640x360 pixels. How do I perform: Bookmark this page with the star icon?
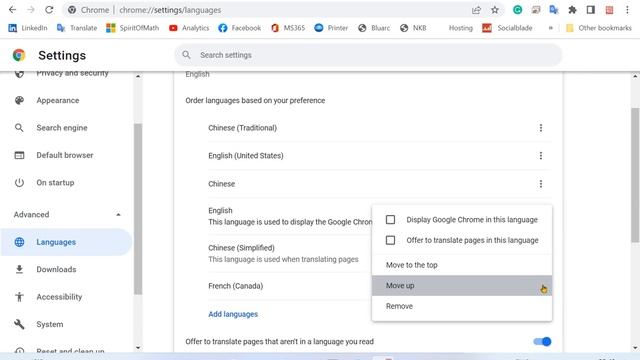[x=495, y=10]
